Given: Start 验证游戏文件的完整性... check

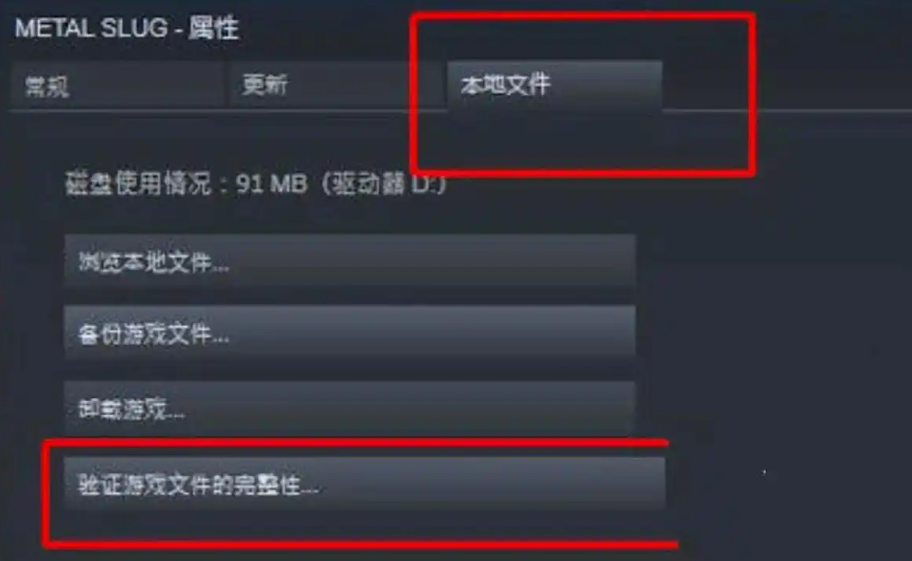Looking at the screenshot, I should (x=364, y=483).
